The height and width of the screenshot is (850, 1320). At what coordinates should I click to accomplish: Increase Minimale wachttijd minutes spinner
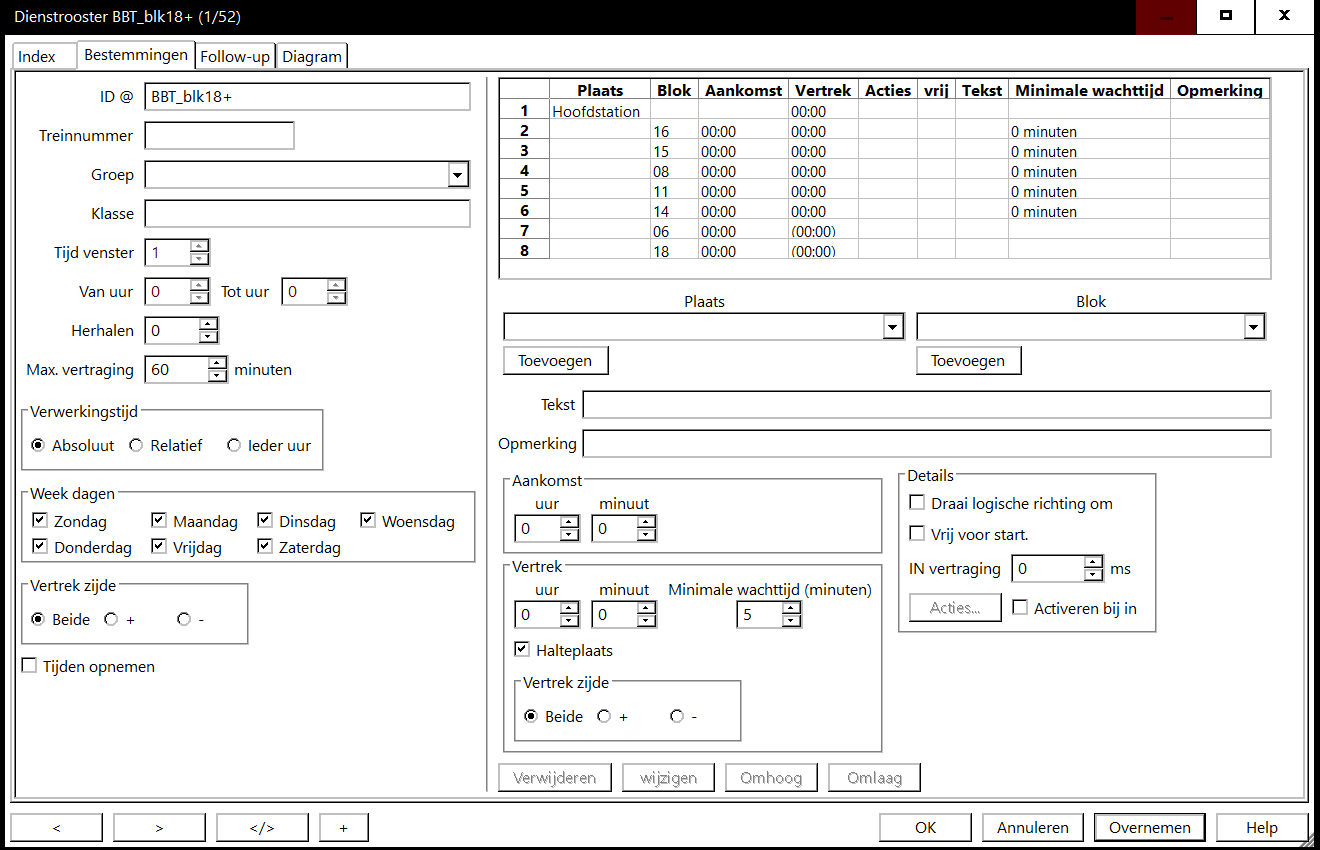click(791, 609)
